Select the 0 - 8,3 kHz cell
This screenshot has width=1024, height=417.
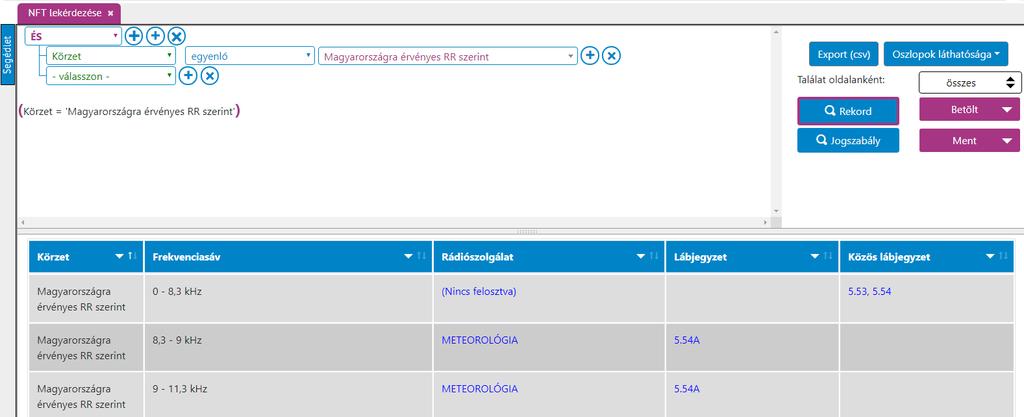pyautogui.click(x=288, y=298)
